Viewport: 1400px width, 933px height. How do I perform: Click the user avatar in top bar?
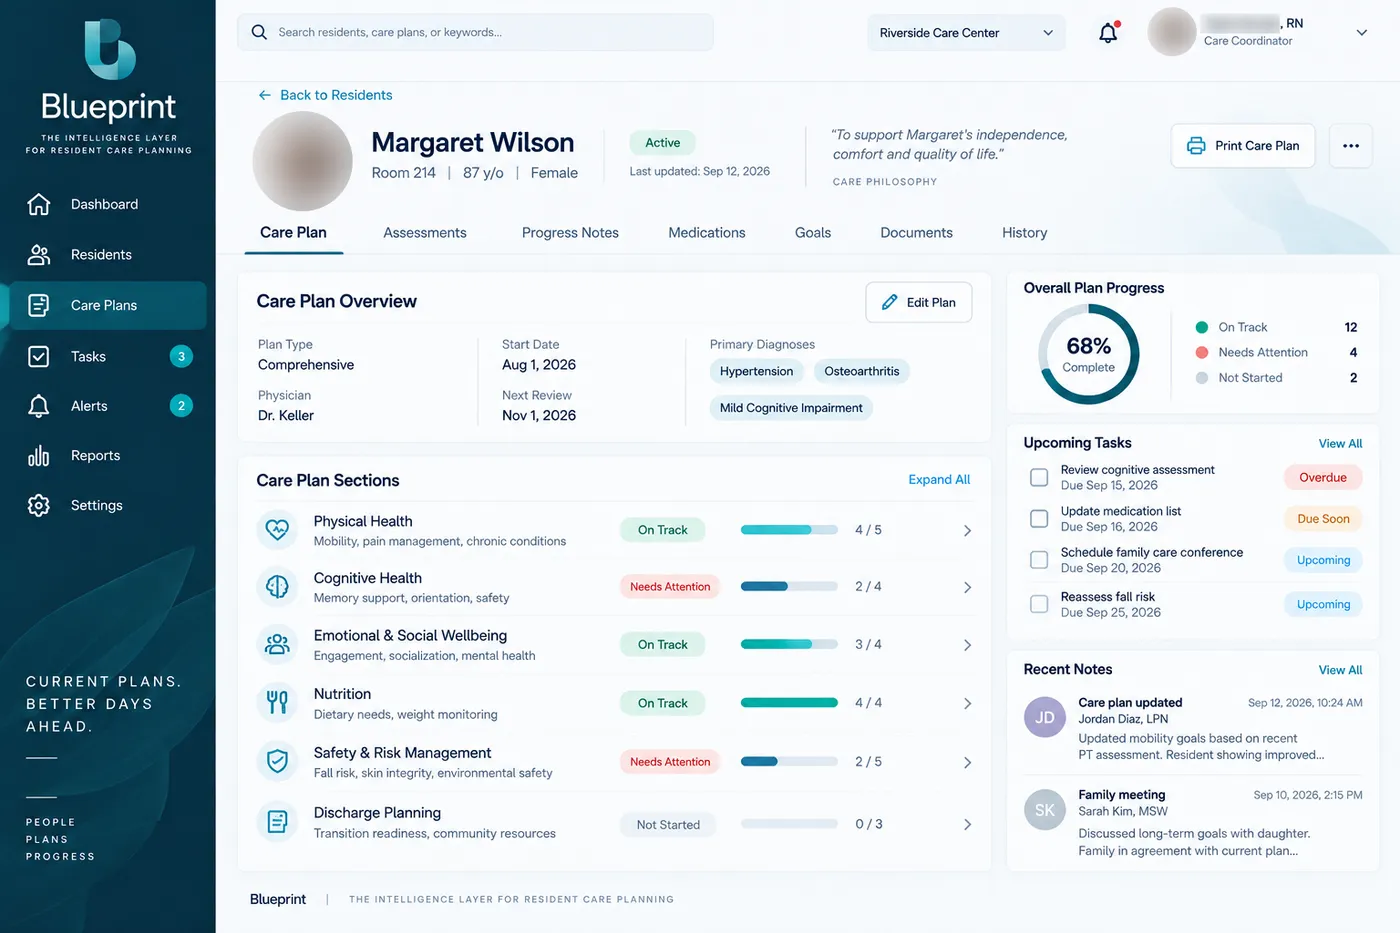(x=1172, y=32)
